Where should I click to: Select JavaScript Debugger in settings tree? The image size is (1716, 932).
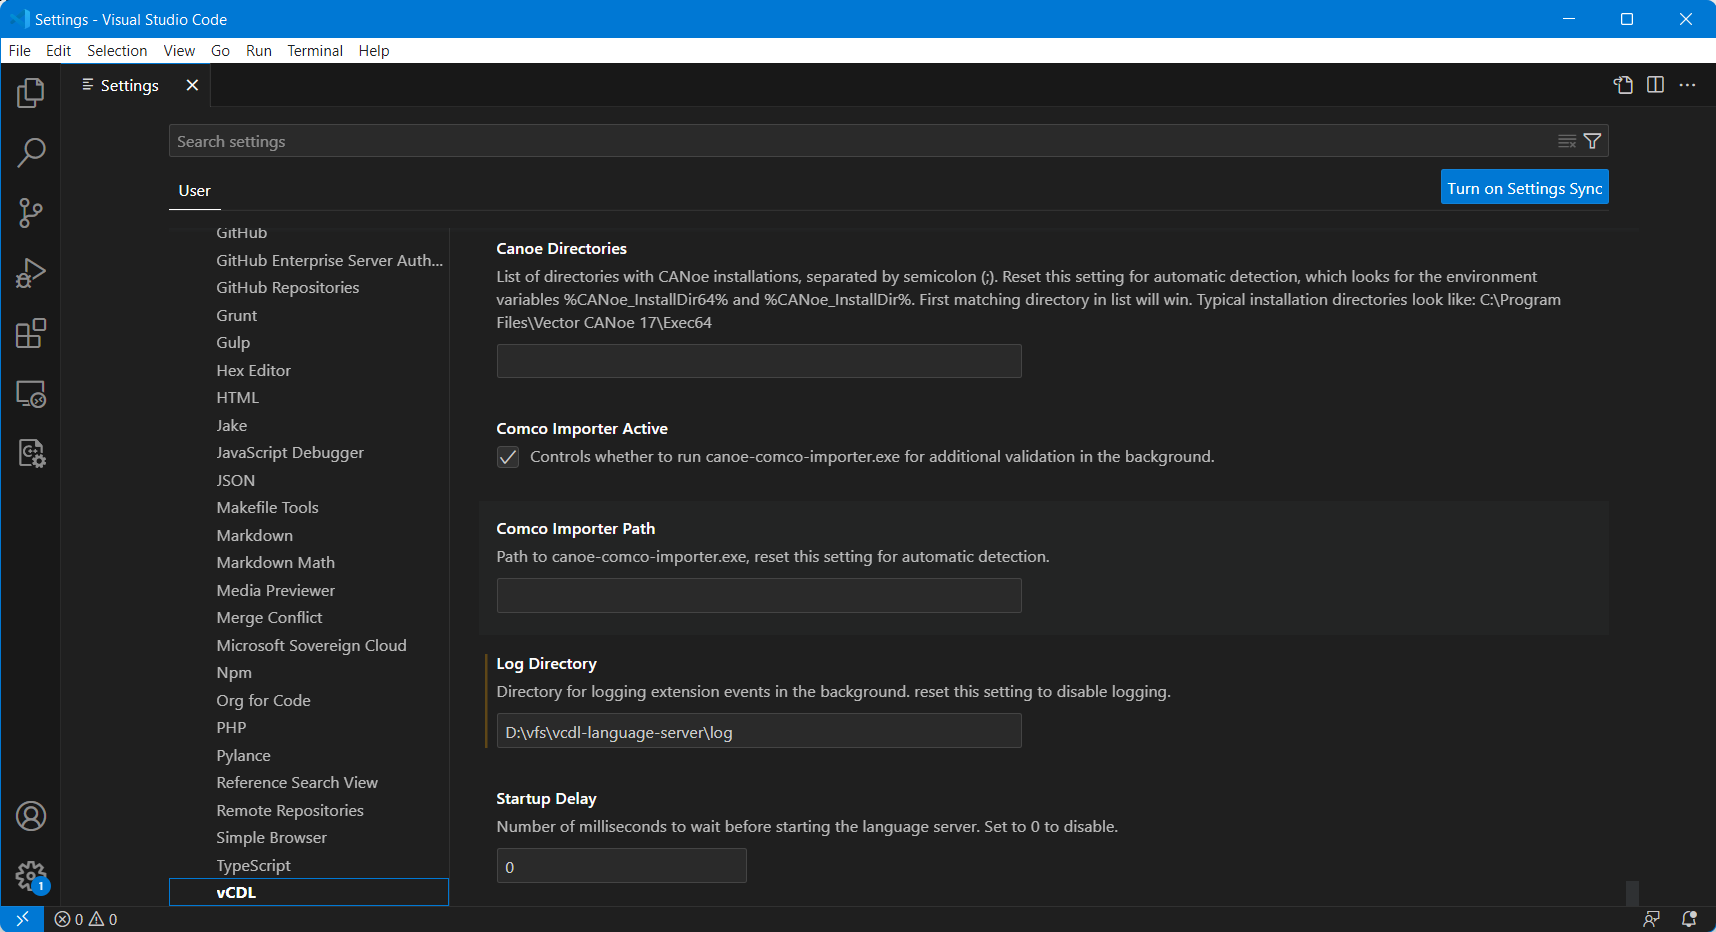(290, 452)
